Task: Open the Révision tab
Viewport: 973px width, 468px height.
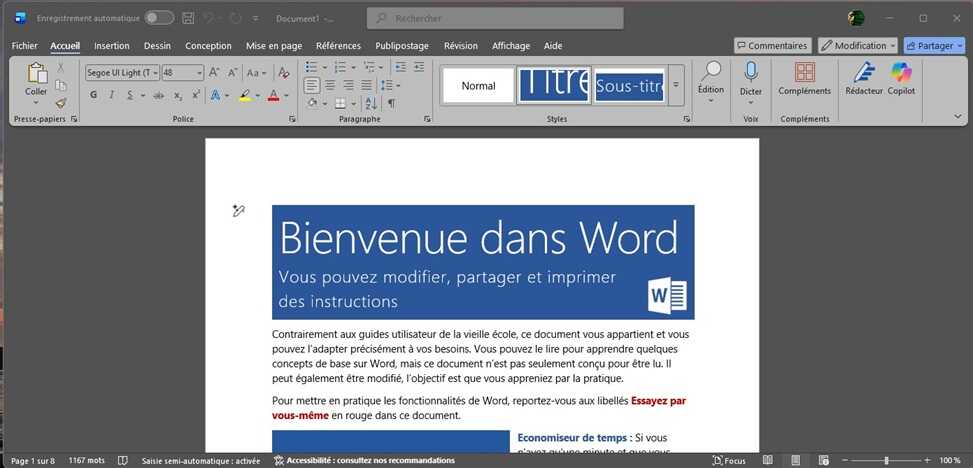Action: pyautogui.click(x=460, y=46)
